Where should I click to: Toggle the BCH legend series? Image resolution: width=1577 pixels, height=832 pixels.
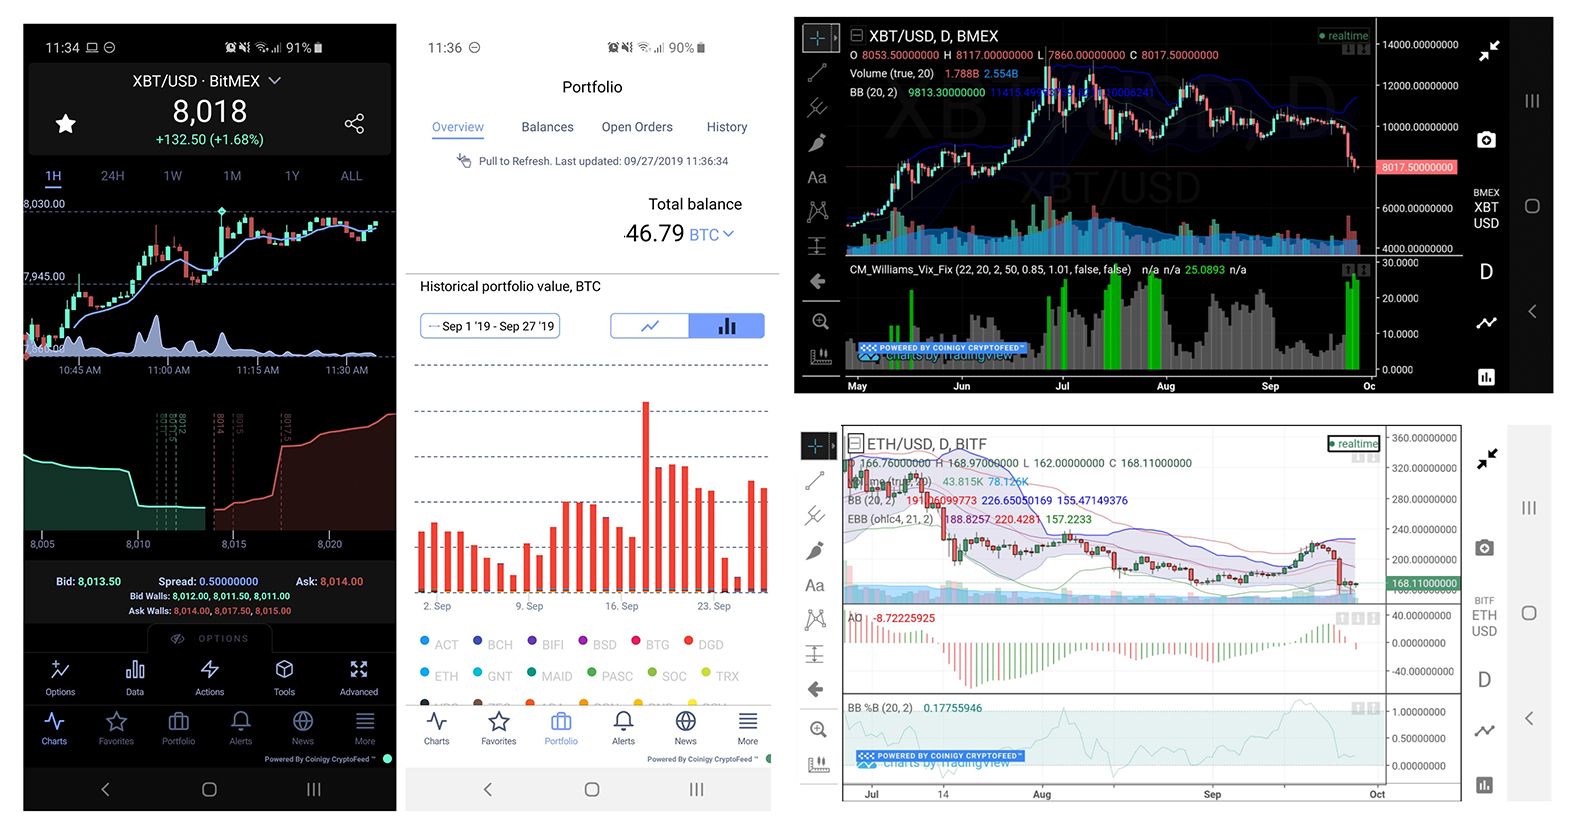(493, 644)
